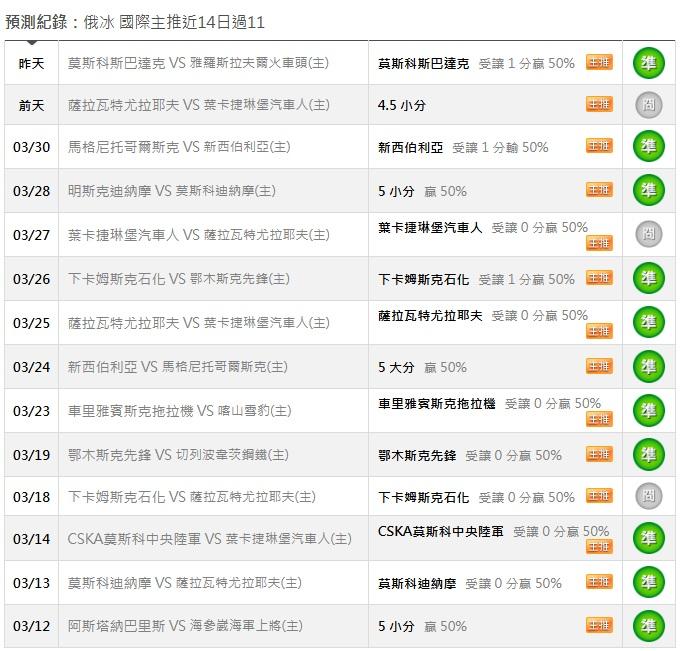Open the 下卡姆斯克石化 VS 鄂木斯克先鋒 match link
The width and height of the screenshot is (680, 651).
(179, 279)
